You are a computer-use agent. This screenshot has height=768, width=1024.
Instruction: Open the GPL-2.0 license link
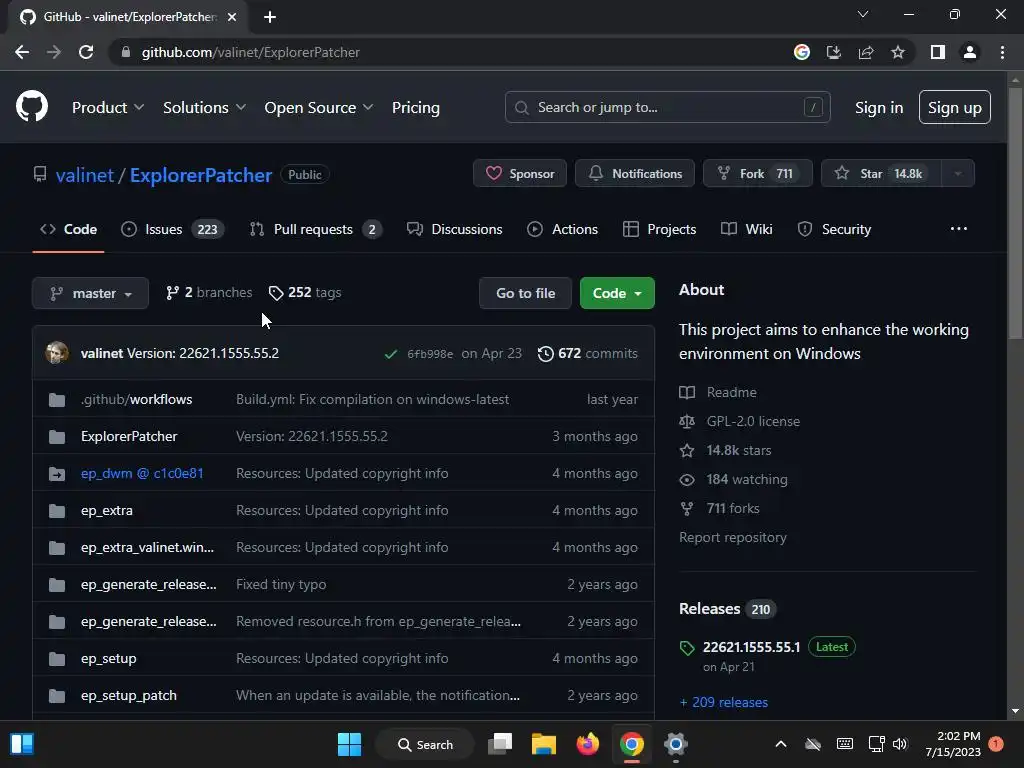pos(740,421)
